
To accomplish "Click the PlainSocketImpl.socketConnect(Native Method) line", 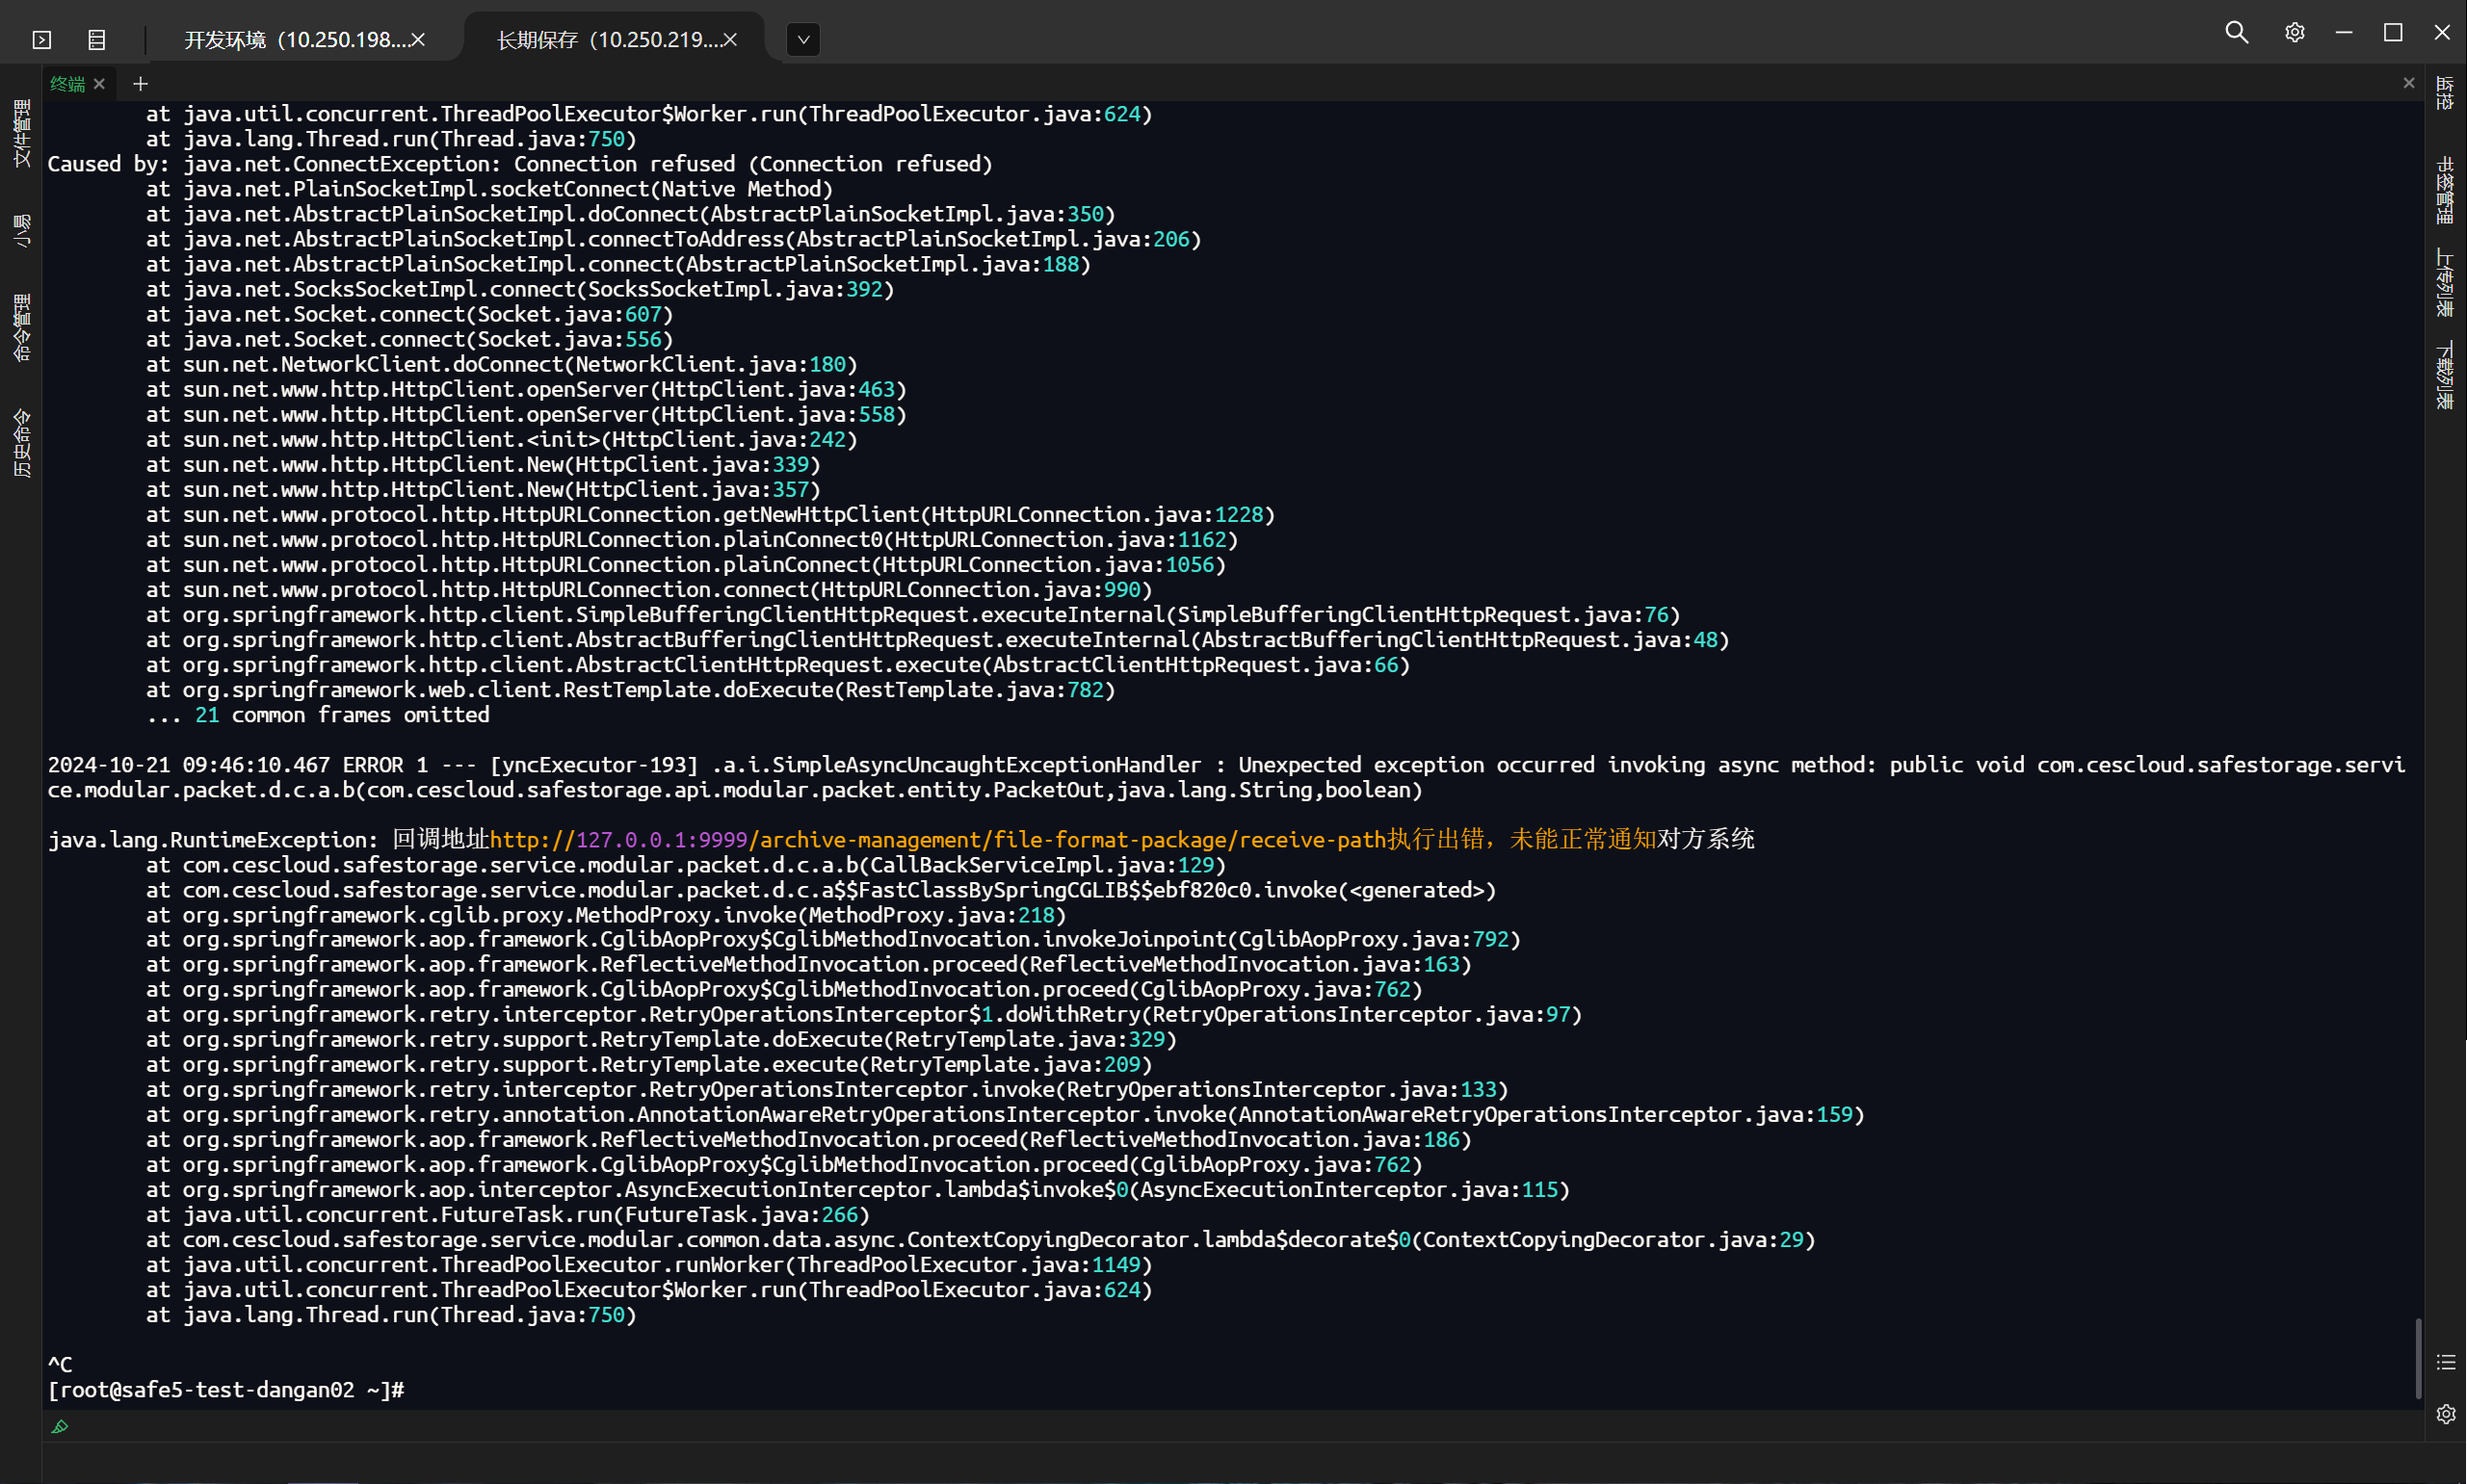I will coord(489,189).
